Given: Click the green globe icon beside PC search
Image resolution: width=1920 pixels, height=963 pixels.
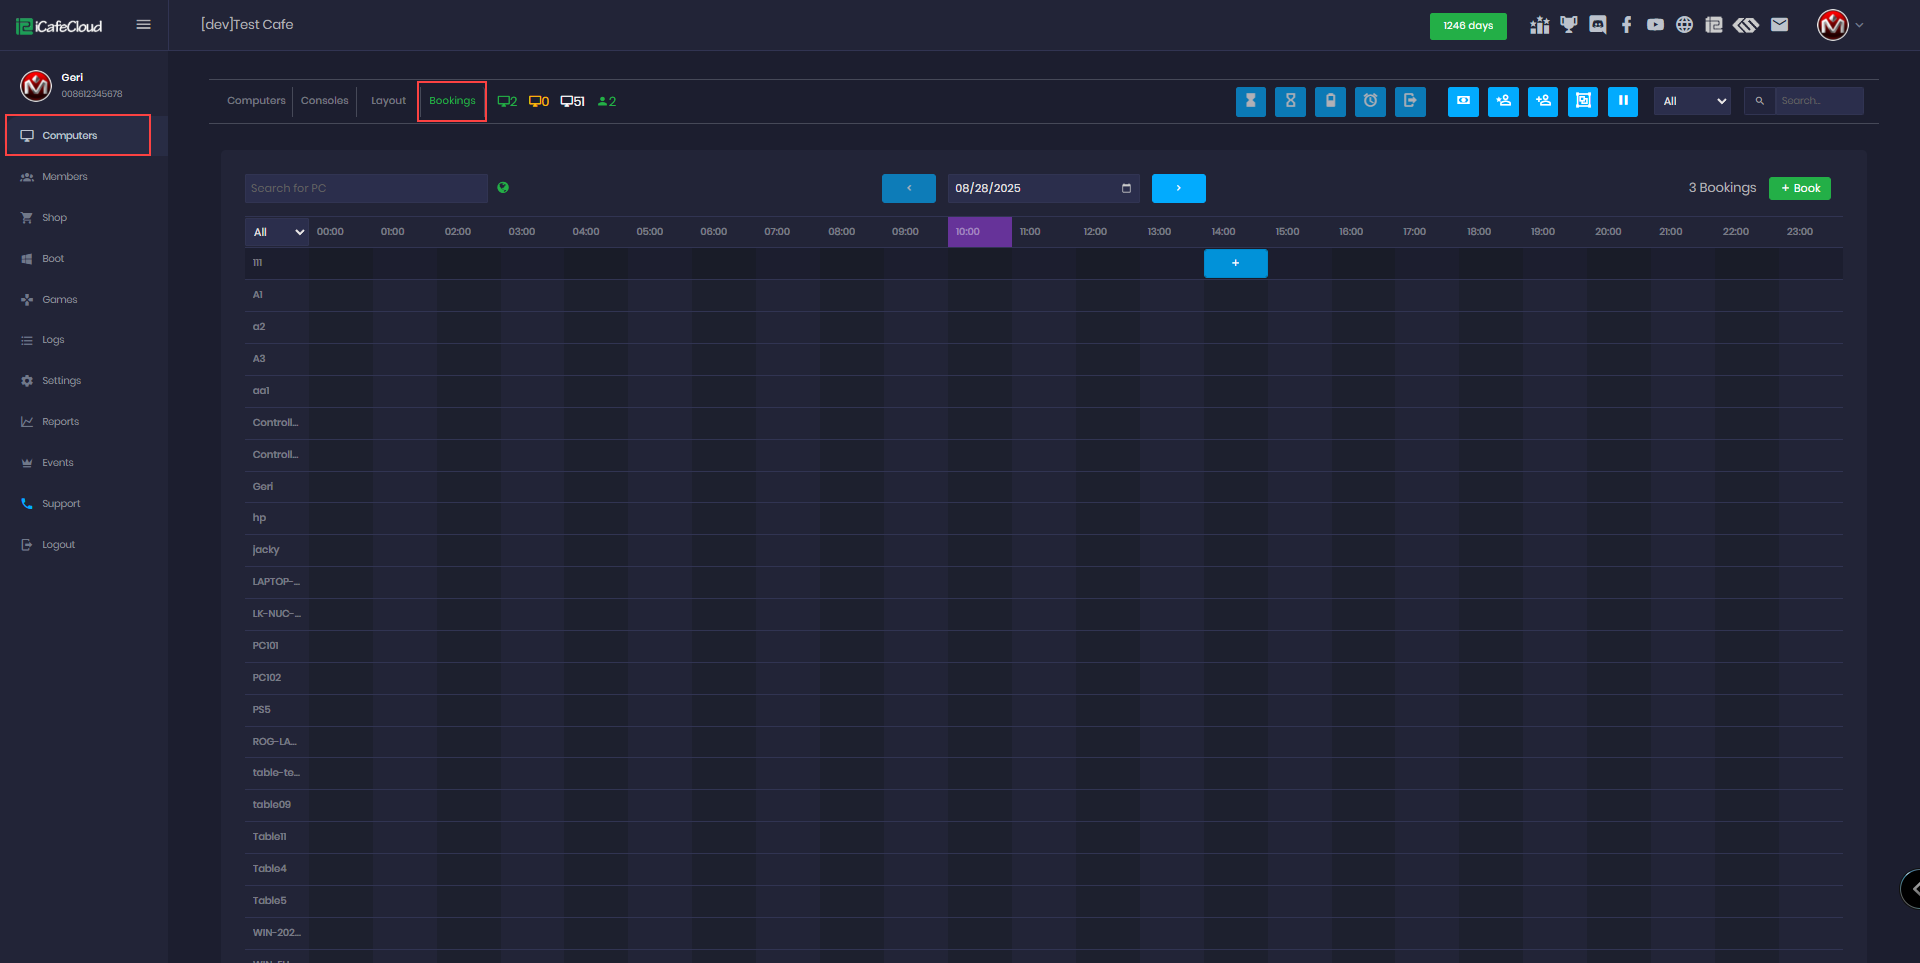Looking at the screenshot, I should 503,187.
